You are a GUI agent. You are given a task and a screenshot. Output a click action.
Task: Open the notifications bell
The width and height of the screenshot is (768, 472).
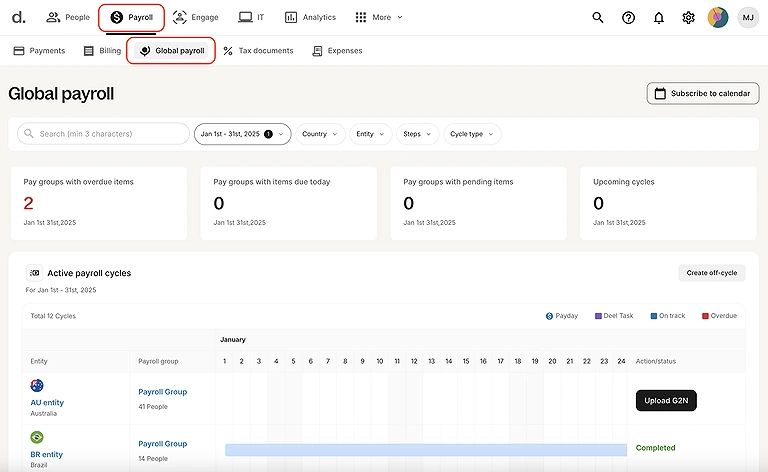click(659, 18)
